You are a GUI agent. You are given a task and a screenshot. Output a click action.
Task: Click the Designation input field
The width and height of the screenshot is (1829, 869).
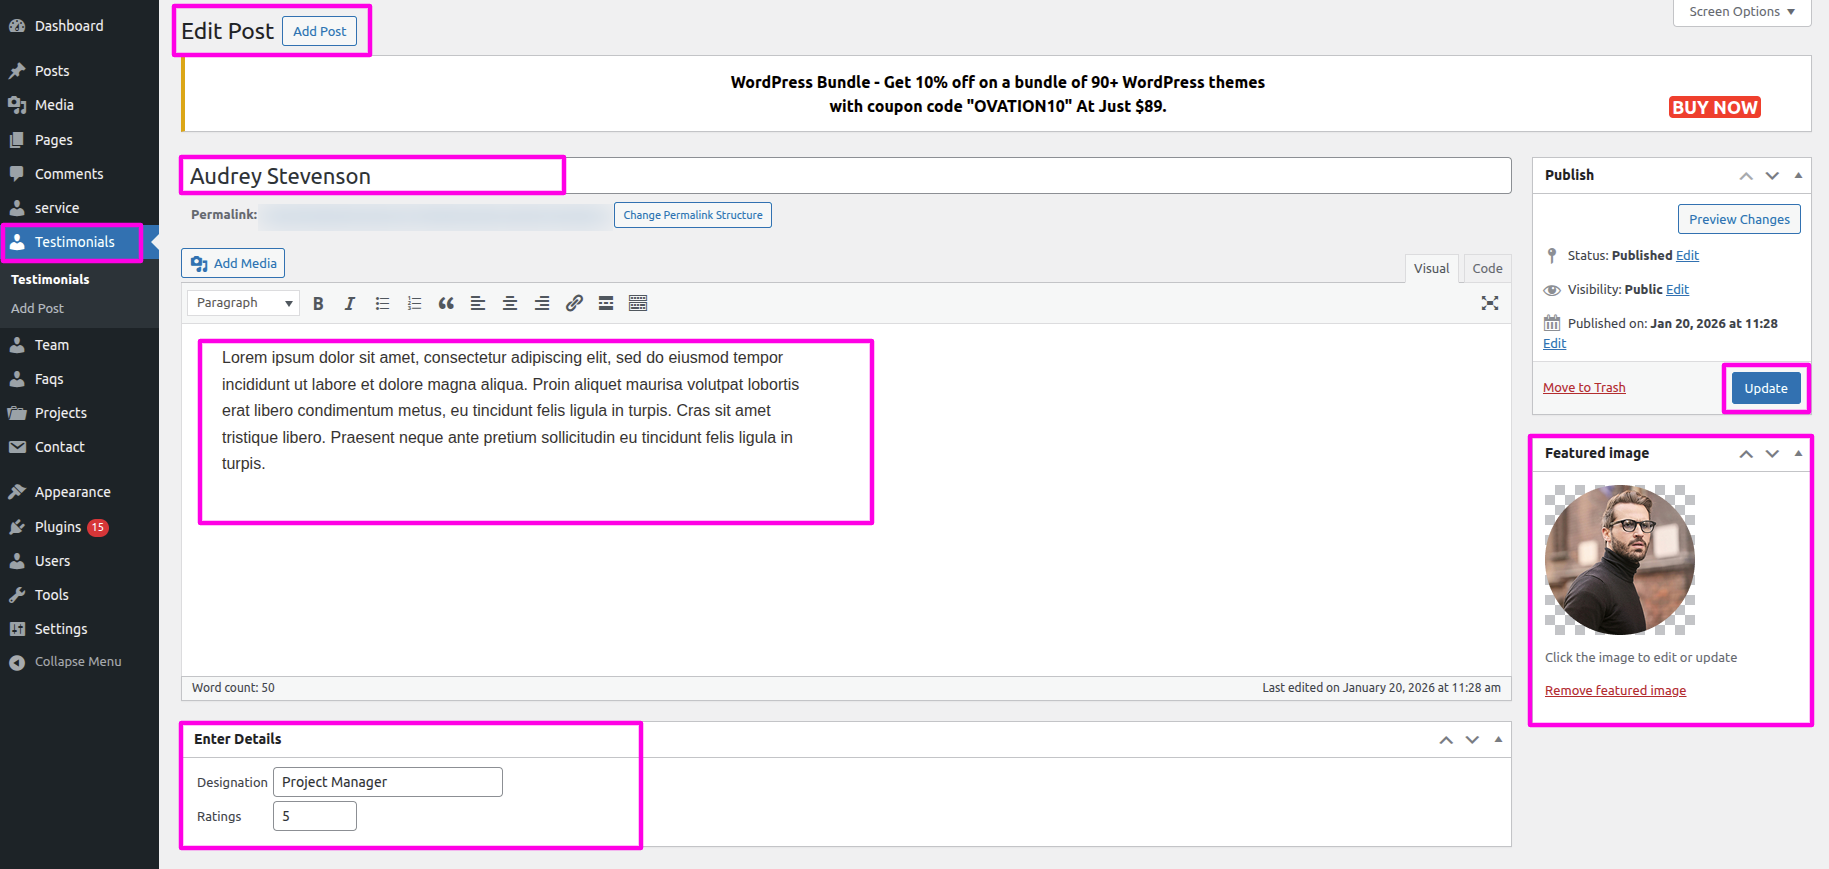point(387,782)
